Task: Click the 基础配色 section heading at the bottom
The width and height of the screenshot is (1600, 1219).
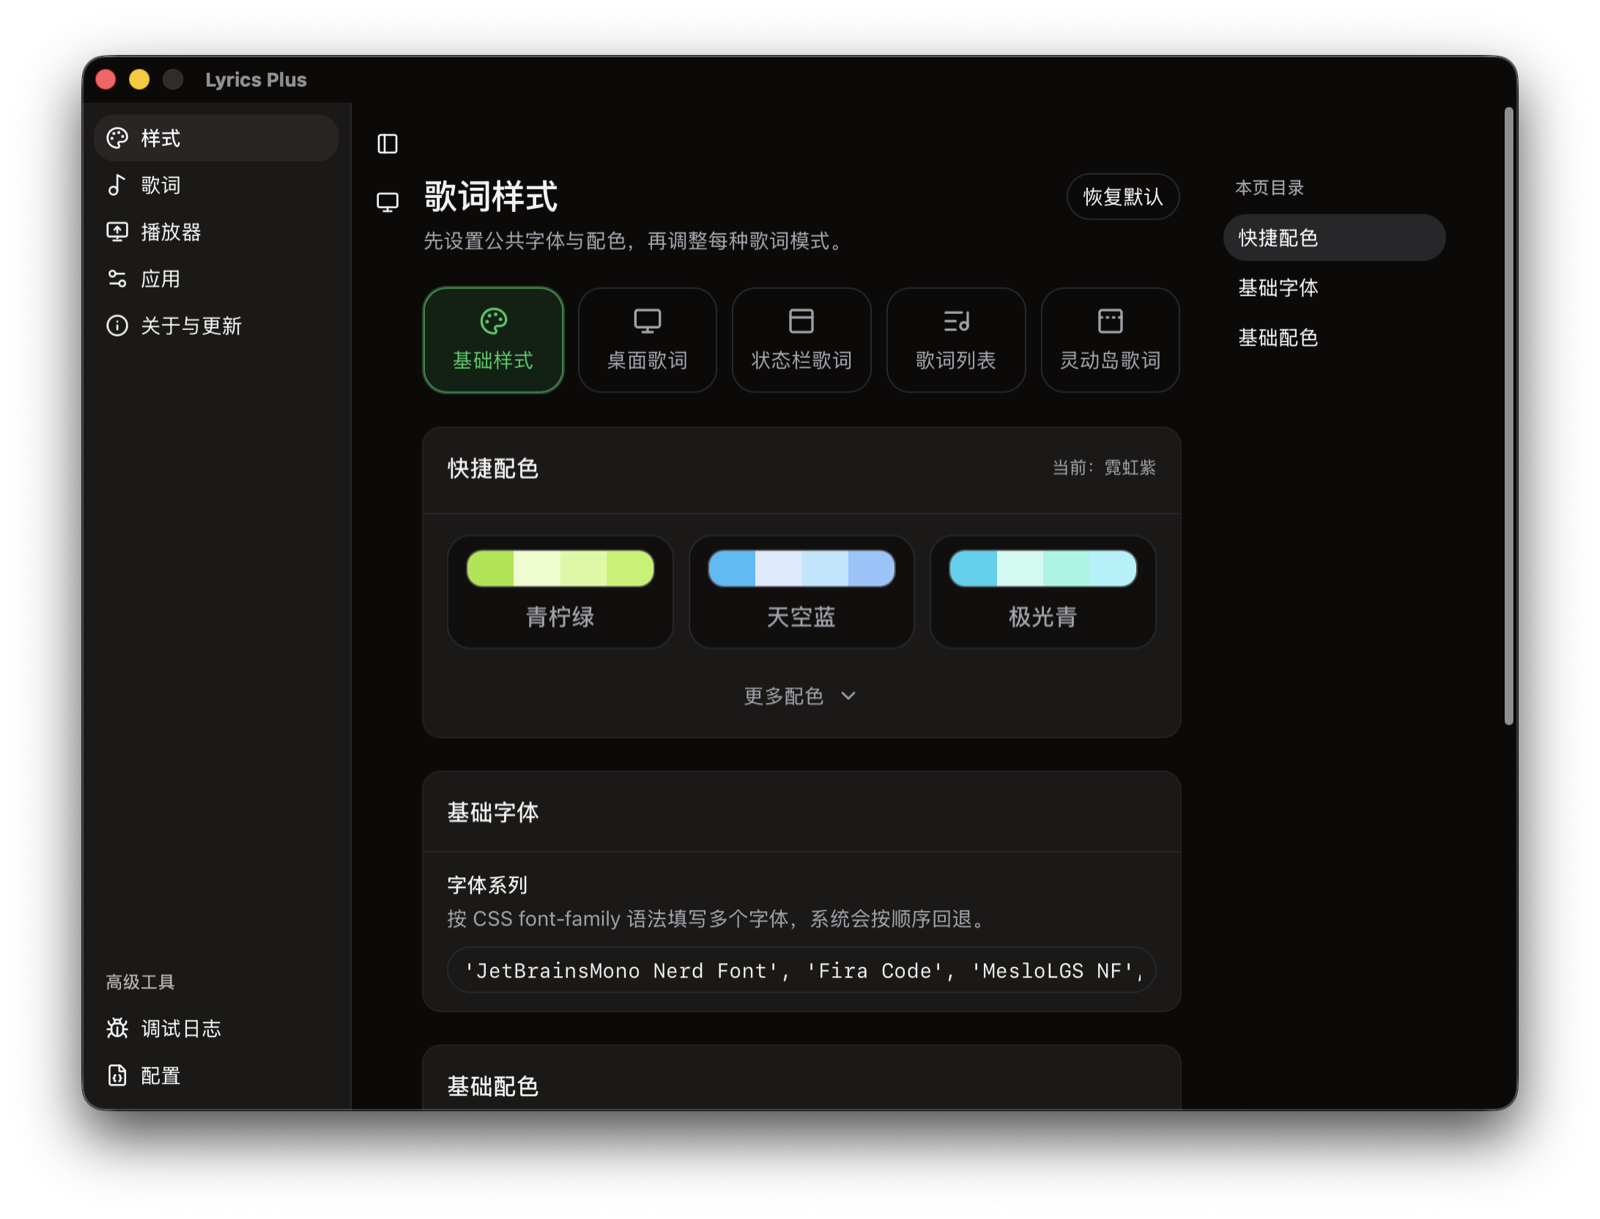Action: (493, 1086)
